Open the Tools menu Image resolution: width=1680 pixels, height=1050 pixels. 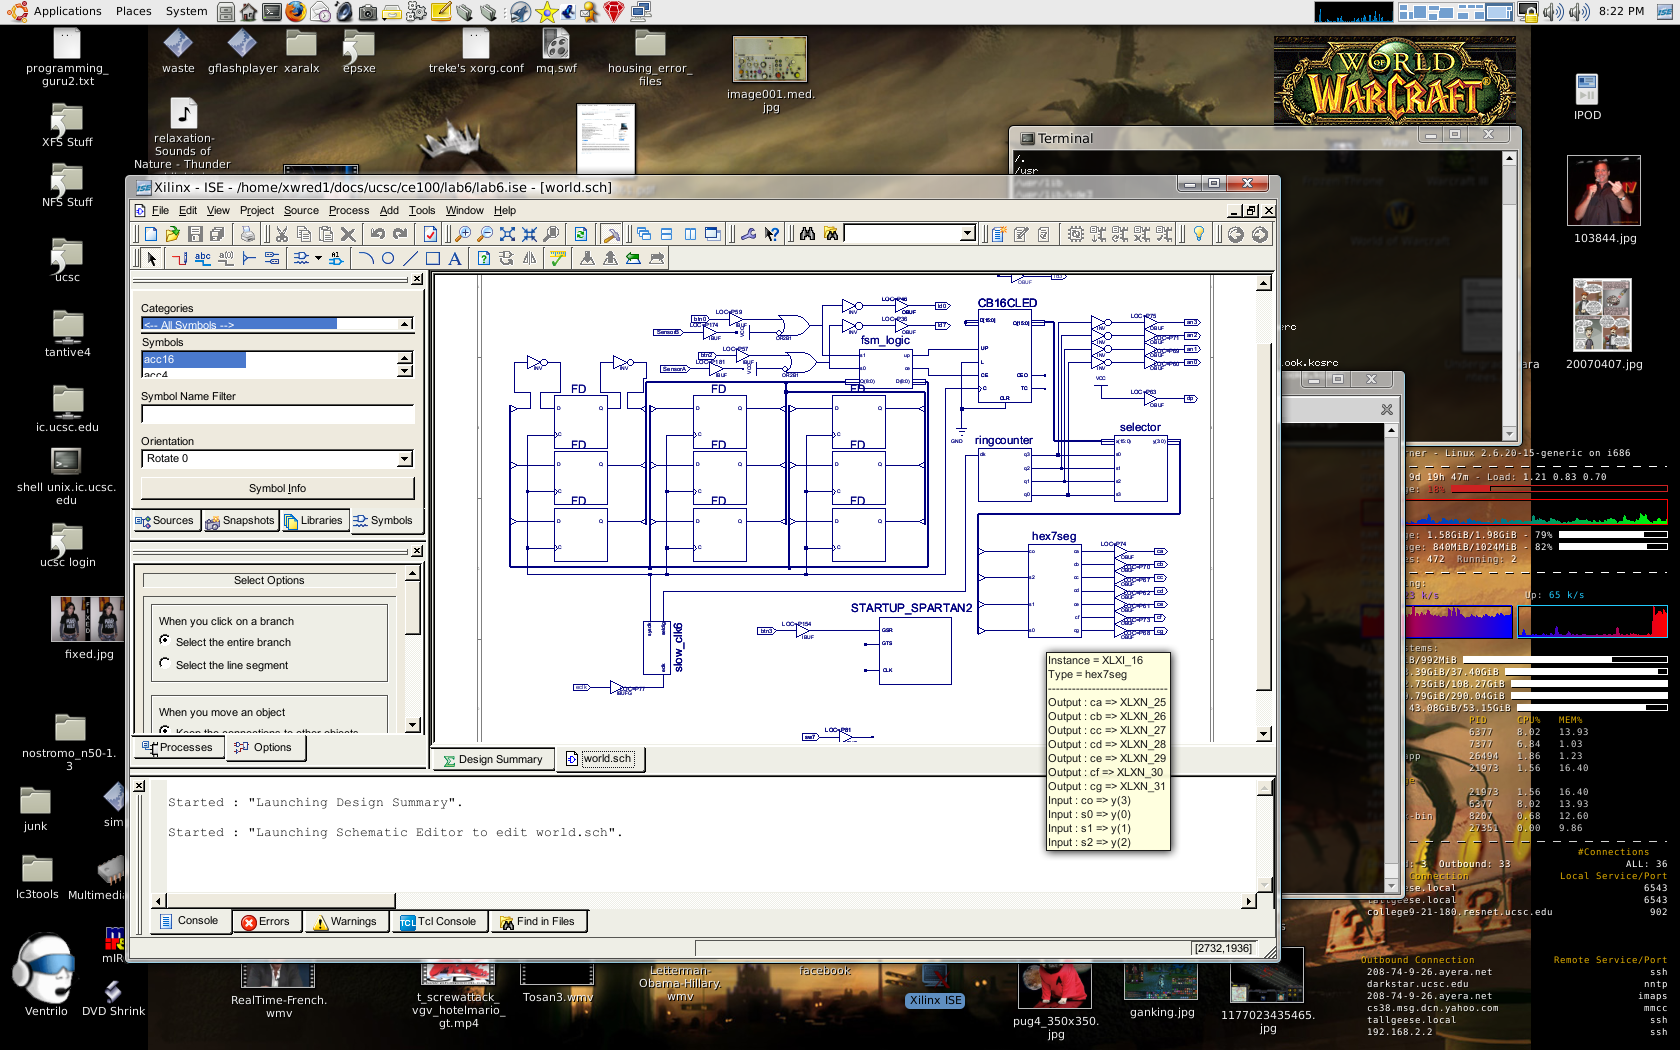[x=422, y=210]
